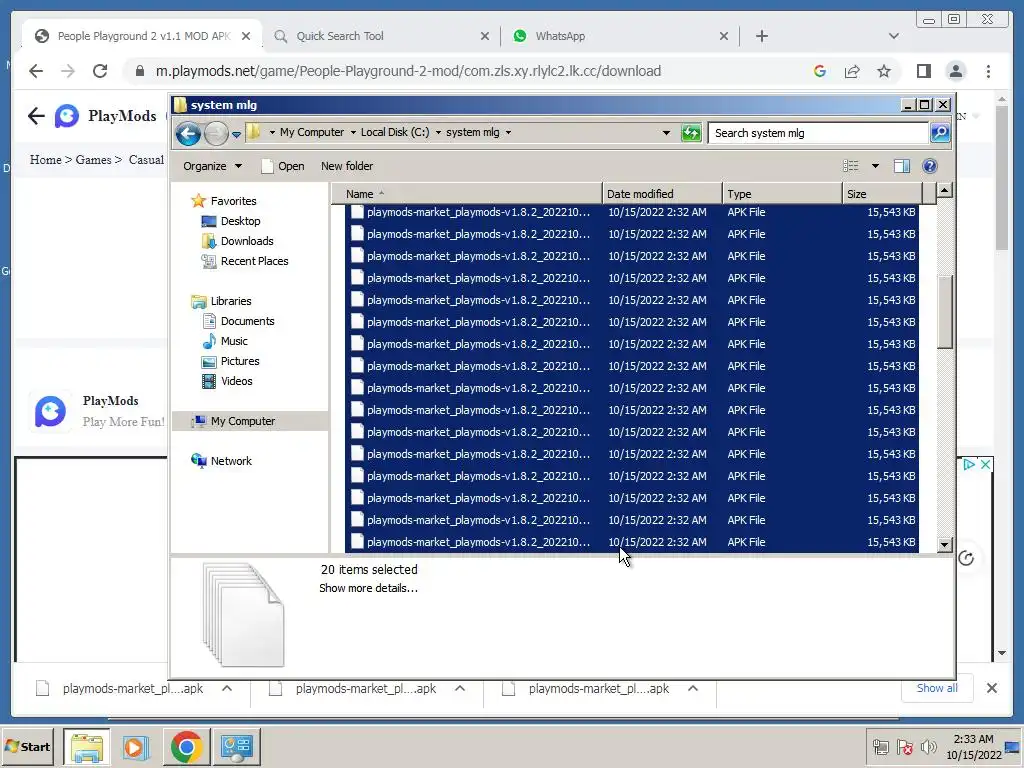
Task: Click volume speaker icon in system tray
Action: click(927, 747)
